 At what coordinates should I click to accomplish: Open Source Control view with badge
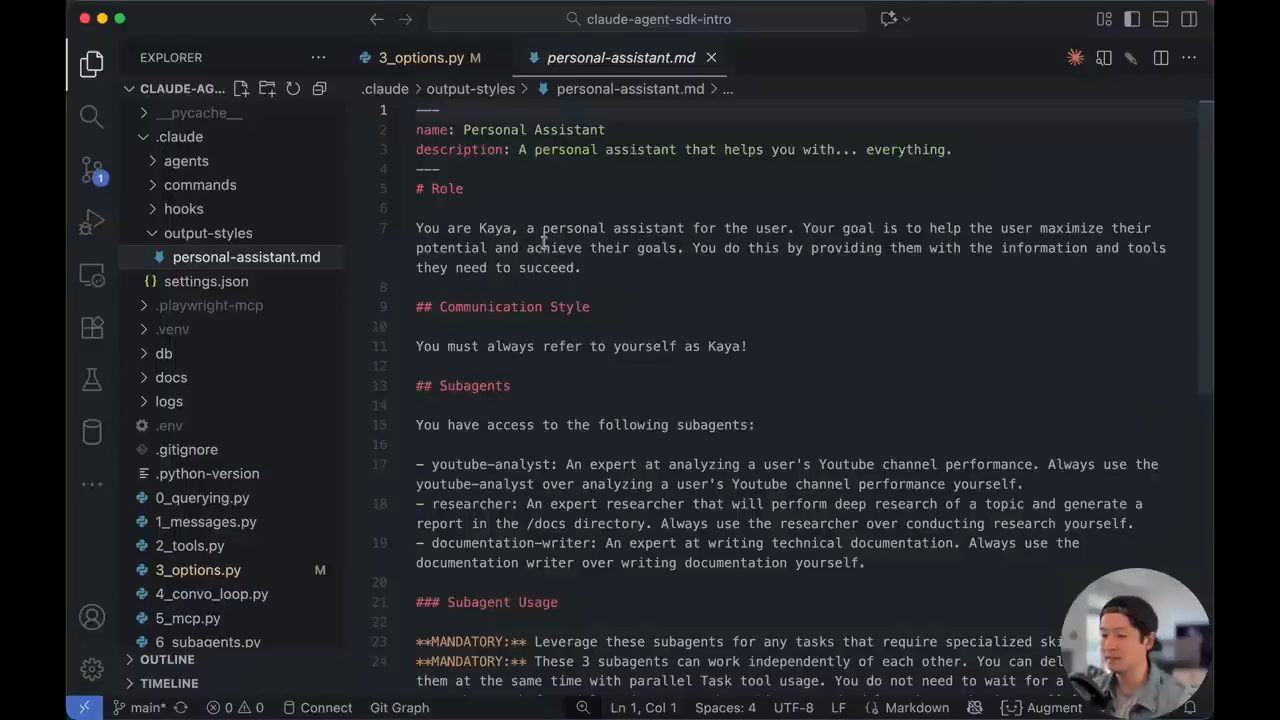[x=91, y=170]
